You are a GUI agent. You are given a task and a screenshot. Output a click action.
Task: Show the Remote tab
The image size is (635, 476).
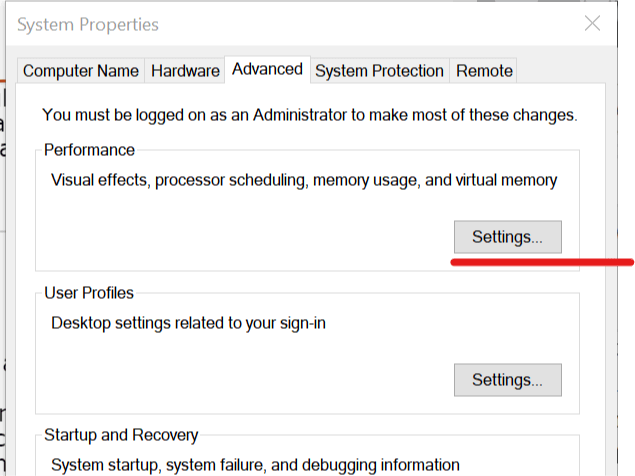tap(484, 71)
